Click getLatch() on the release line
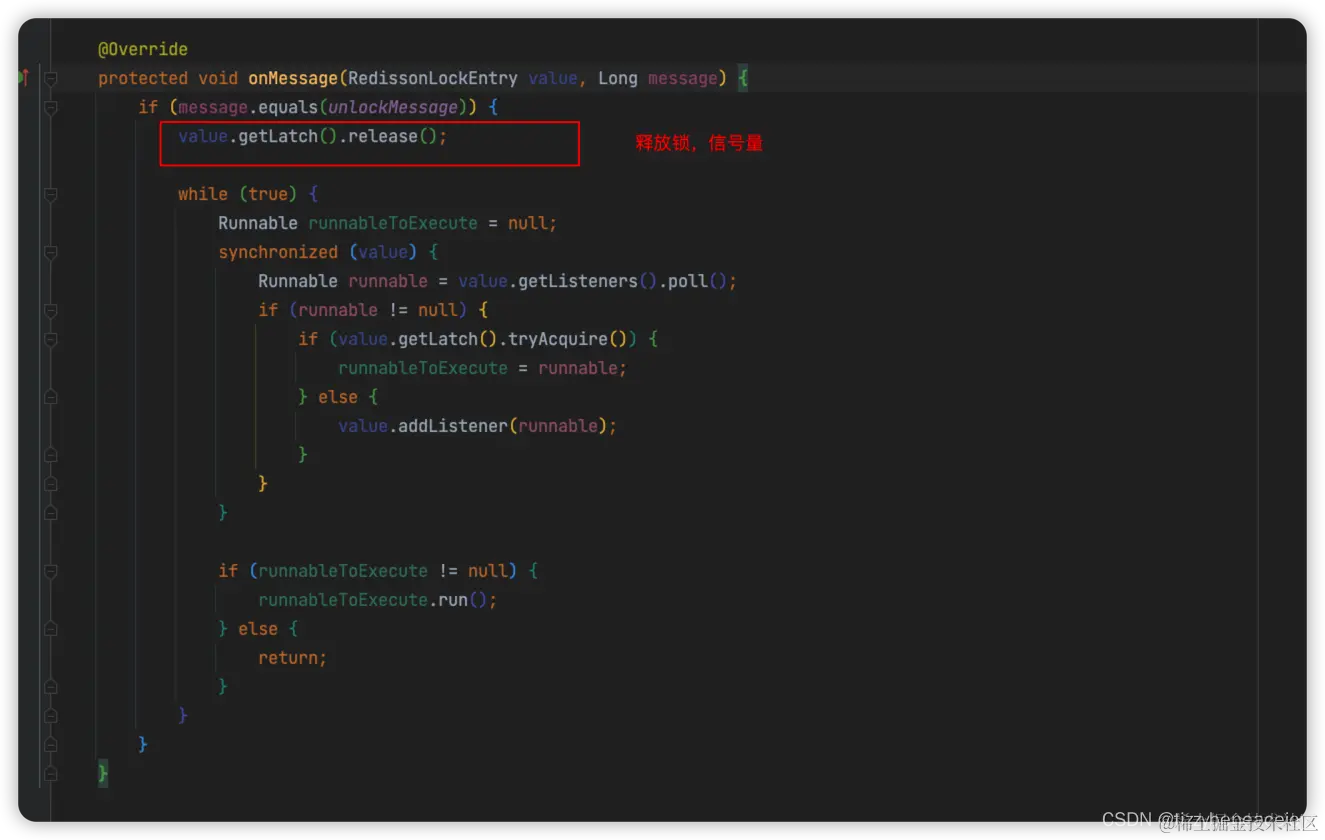 click(288, 136)
